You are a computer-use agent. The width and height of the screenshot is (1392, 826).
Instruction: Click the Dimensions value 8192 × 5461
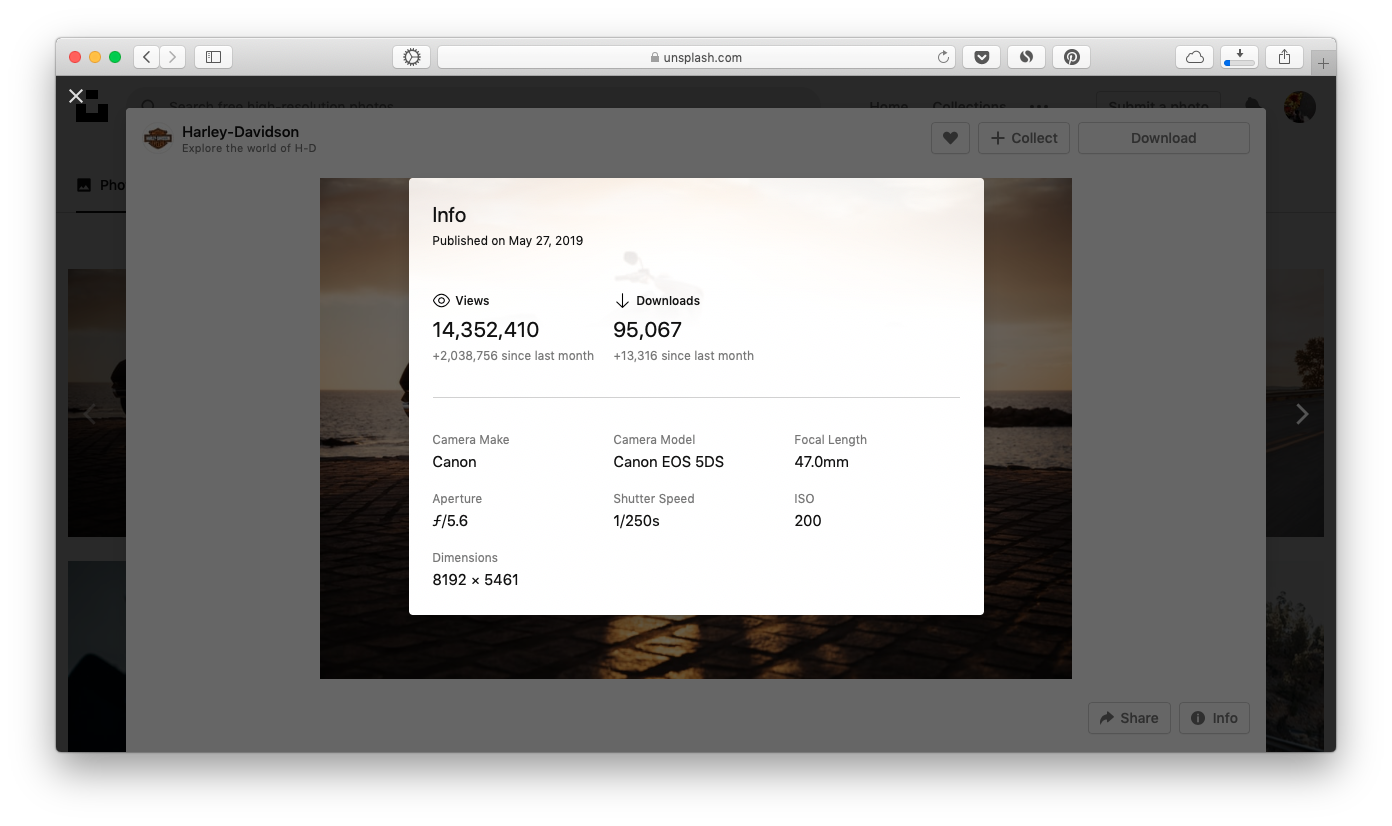(475, 580)
